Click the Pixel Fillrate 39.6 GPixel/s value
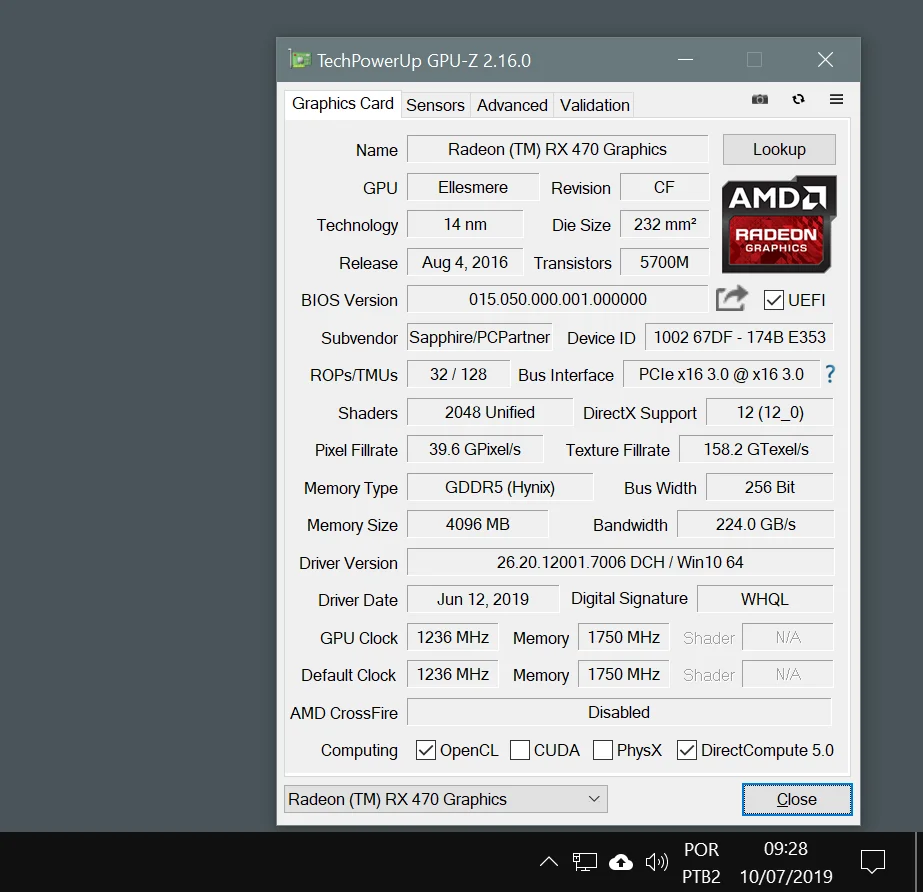923x892 pixels. (x=475, y=449)
